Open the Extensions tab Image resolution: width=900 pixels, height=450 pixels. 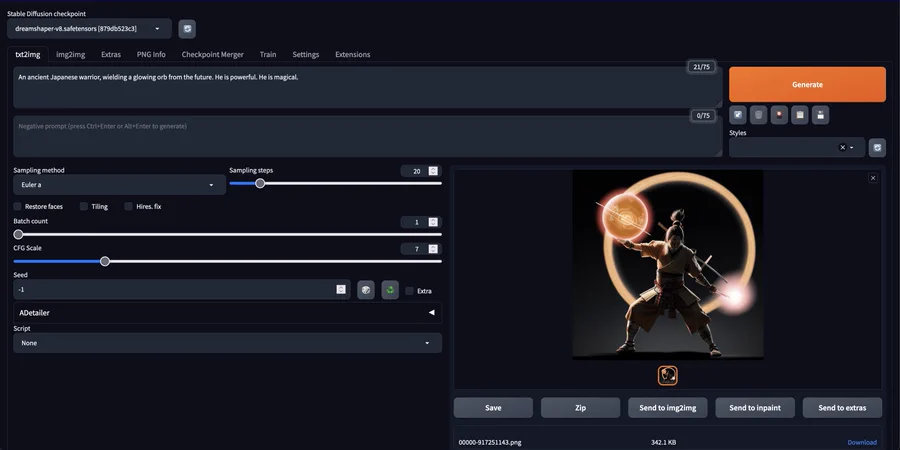pyautogui.click(x=352, y=54)
